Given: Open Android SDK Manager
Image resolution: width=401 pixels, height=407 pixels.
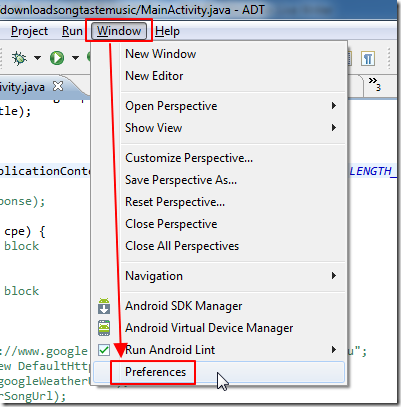Looking at the screenshot, I should click(x=219, y=306).
